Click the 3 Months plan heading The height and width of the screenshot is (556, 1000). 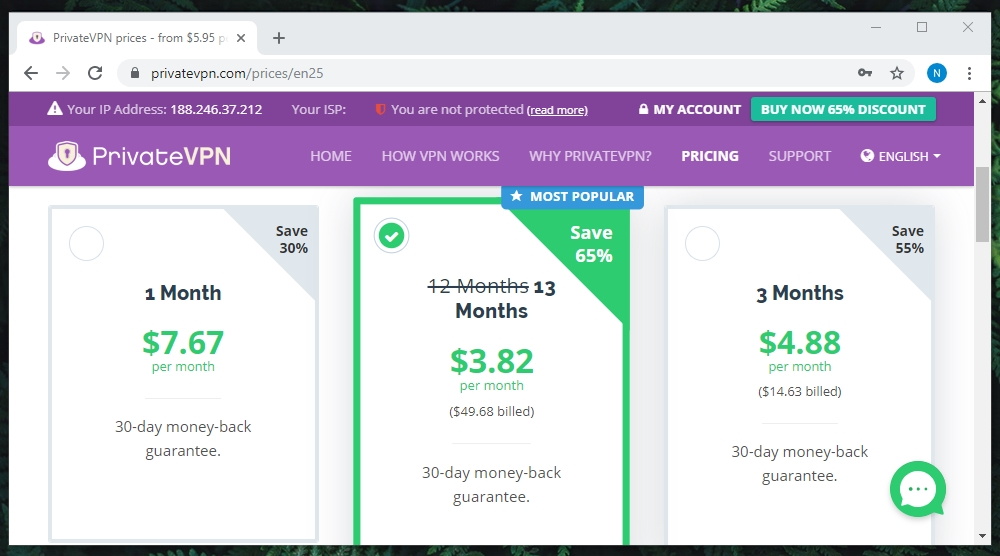[x=800, y=293]
